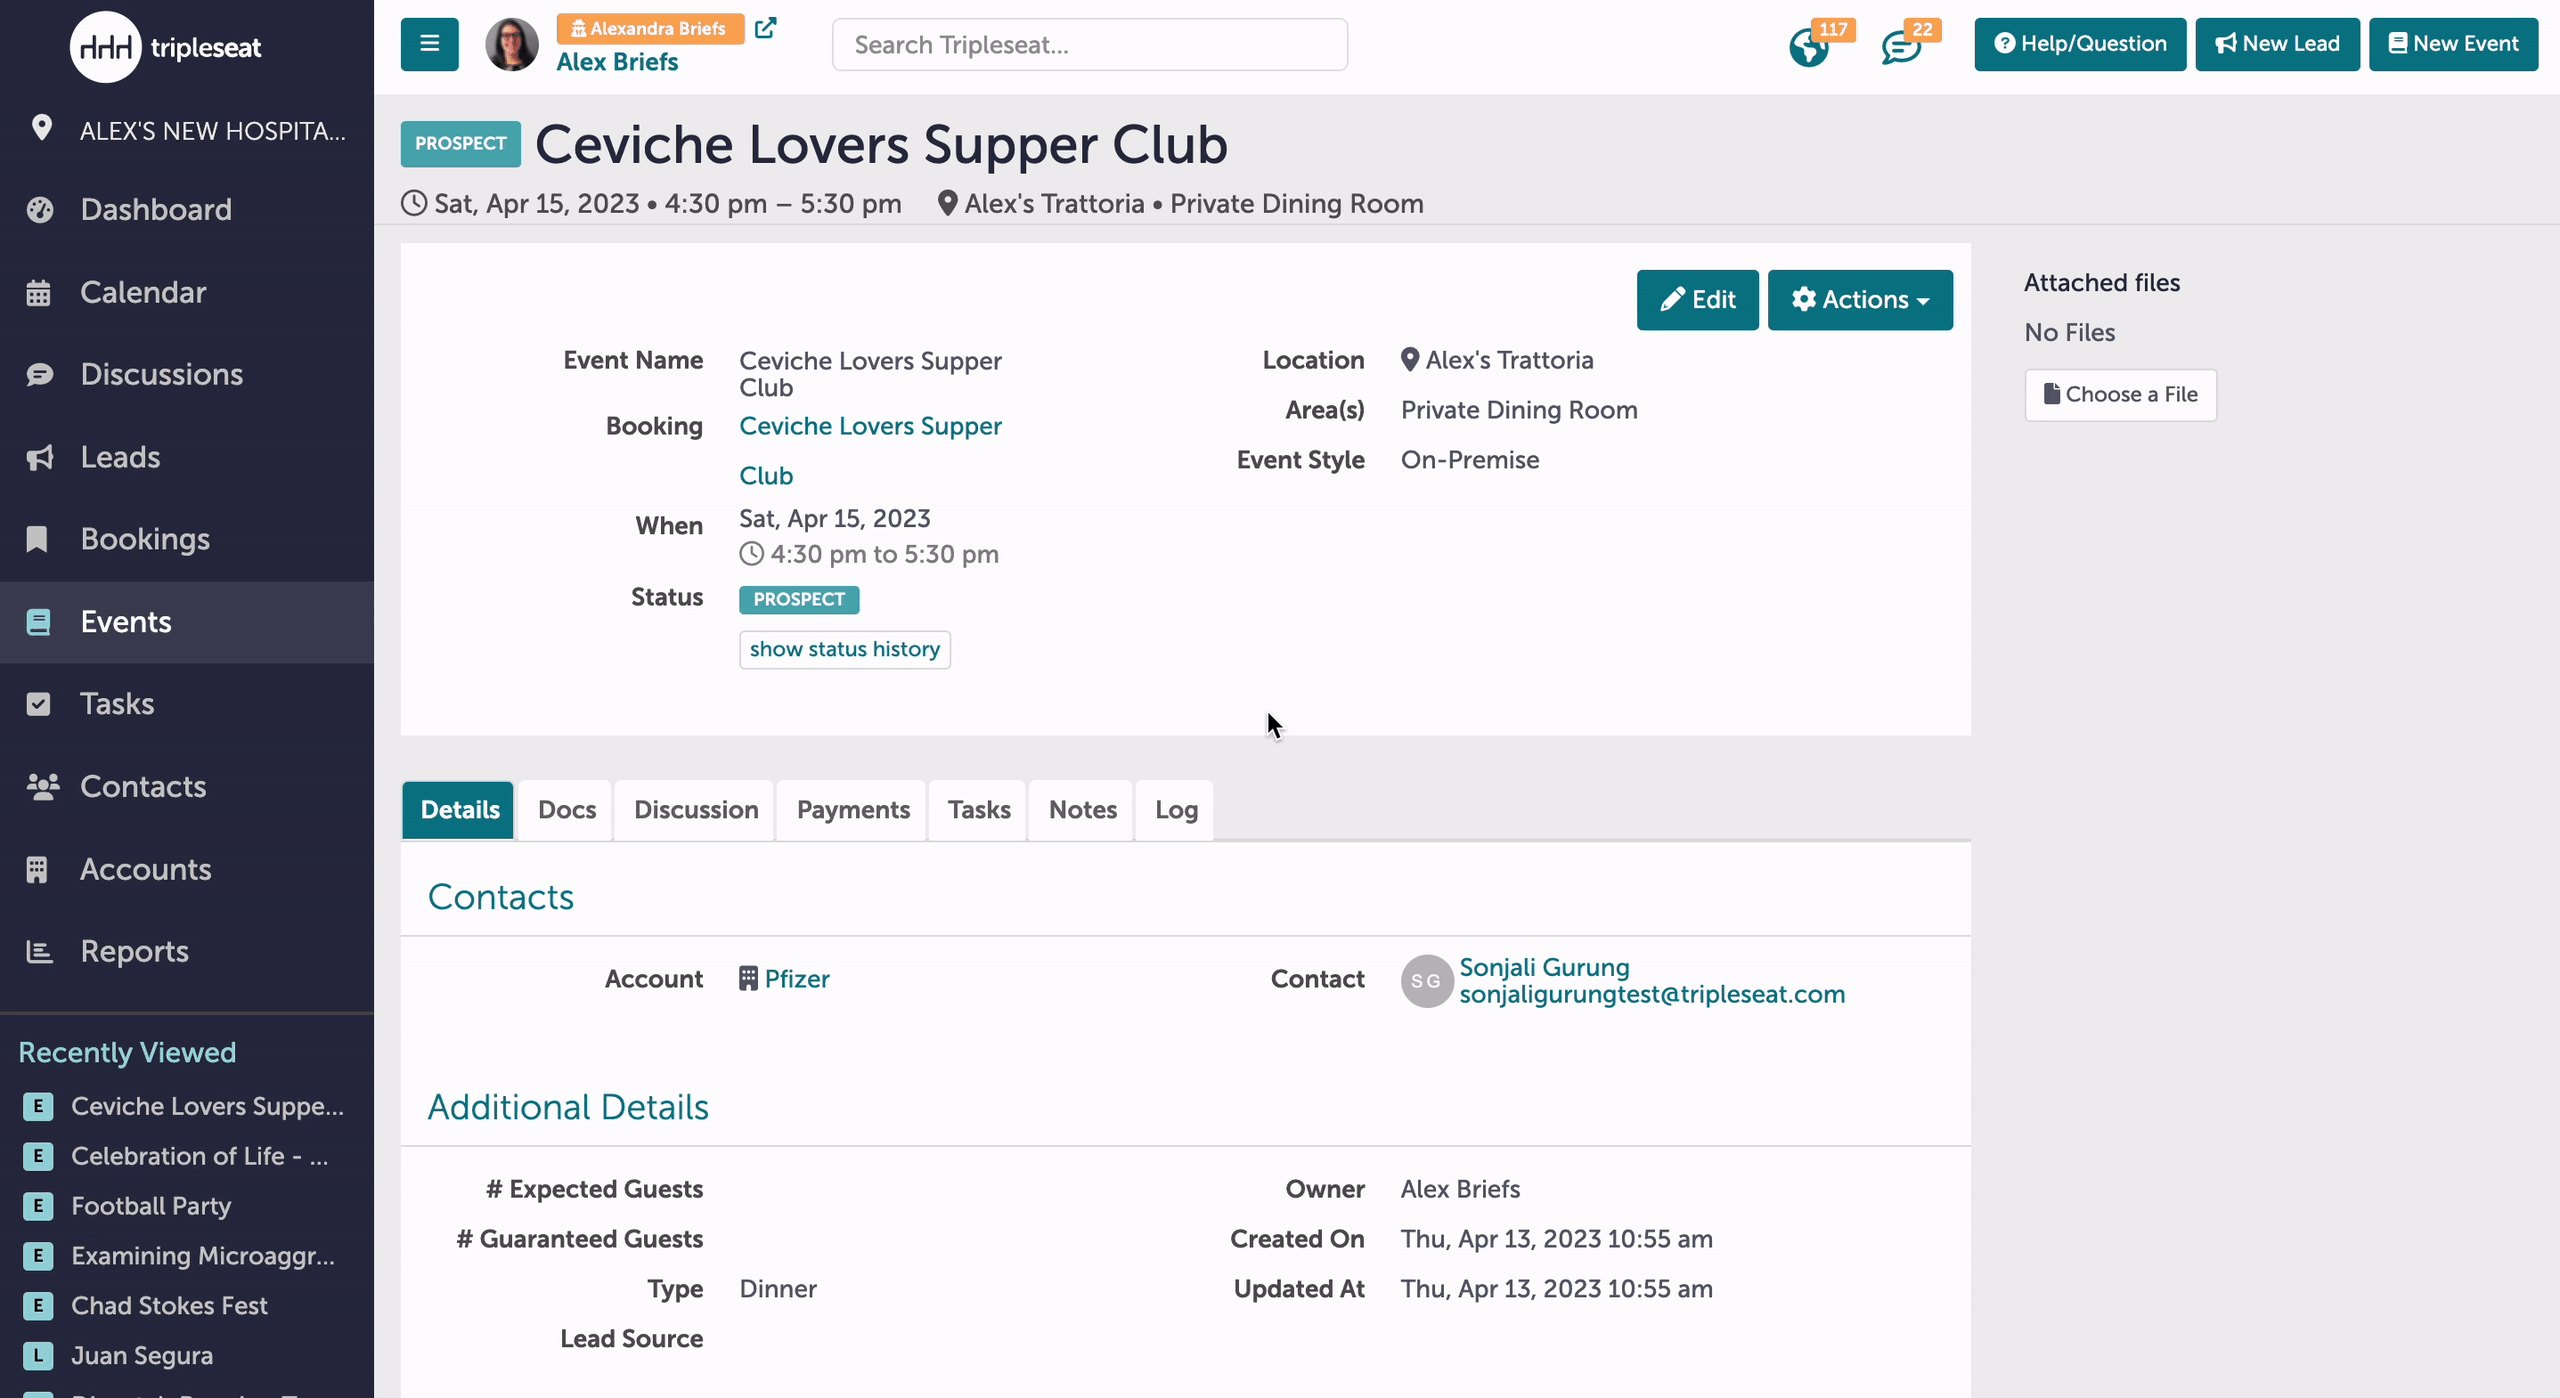This screenshot has height=1398, width=2560.
Task: Open recently viewed Ceviche Lovers Suppe... item
Action: (207, 1106)
